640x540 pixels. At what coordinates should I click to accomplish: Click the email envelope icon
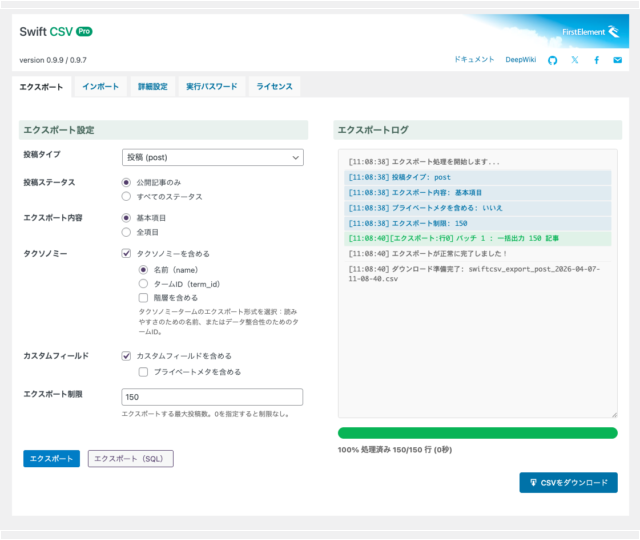[618, 60]
